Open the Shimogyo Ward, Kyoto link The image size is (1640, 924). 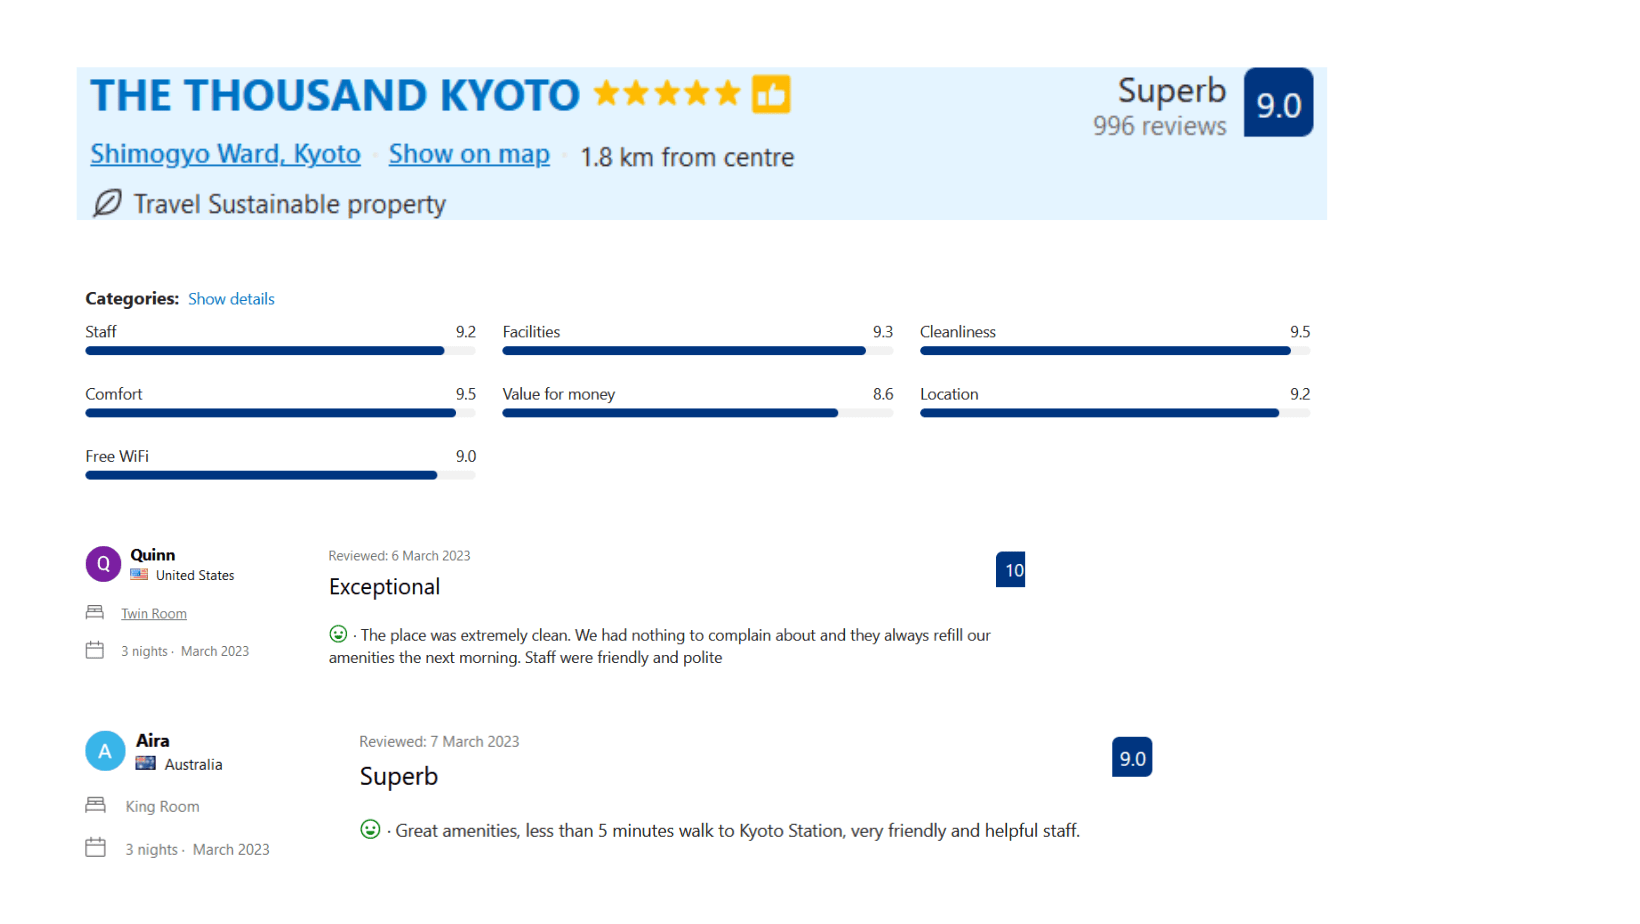tap(225, 154)
